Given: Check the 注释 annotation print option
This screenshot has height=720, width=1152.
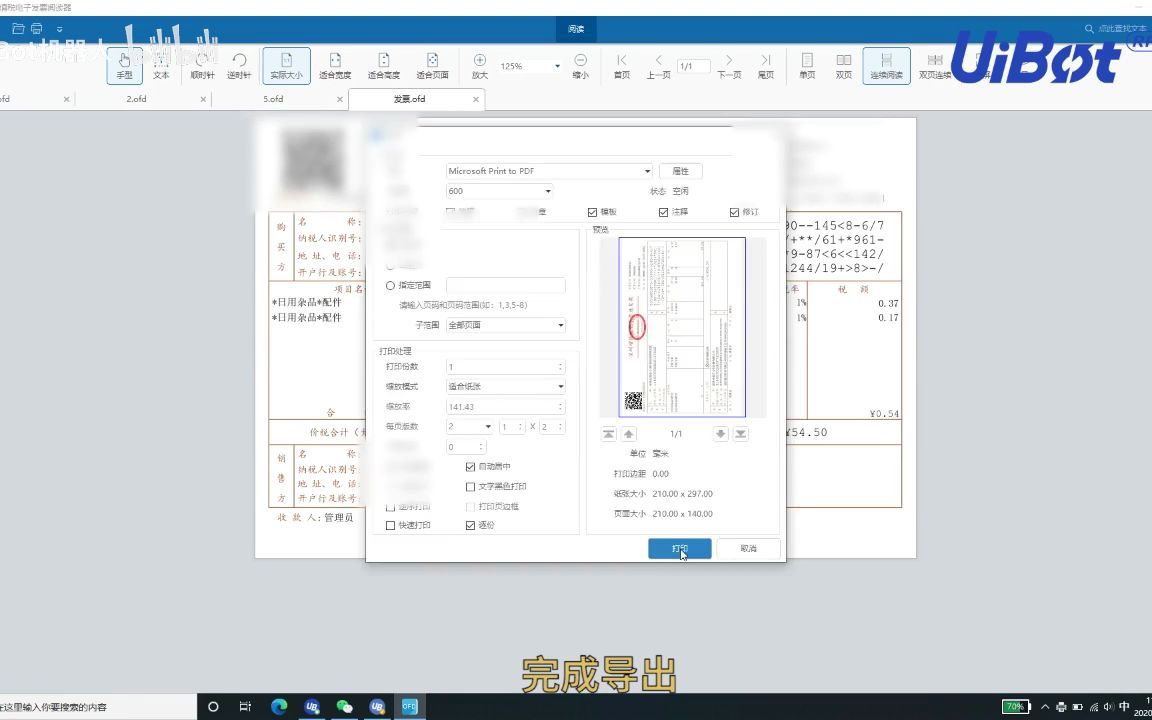Looking at the screenshot, I should tap(663, 211).
